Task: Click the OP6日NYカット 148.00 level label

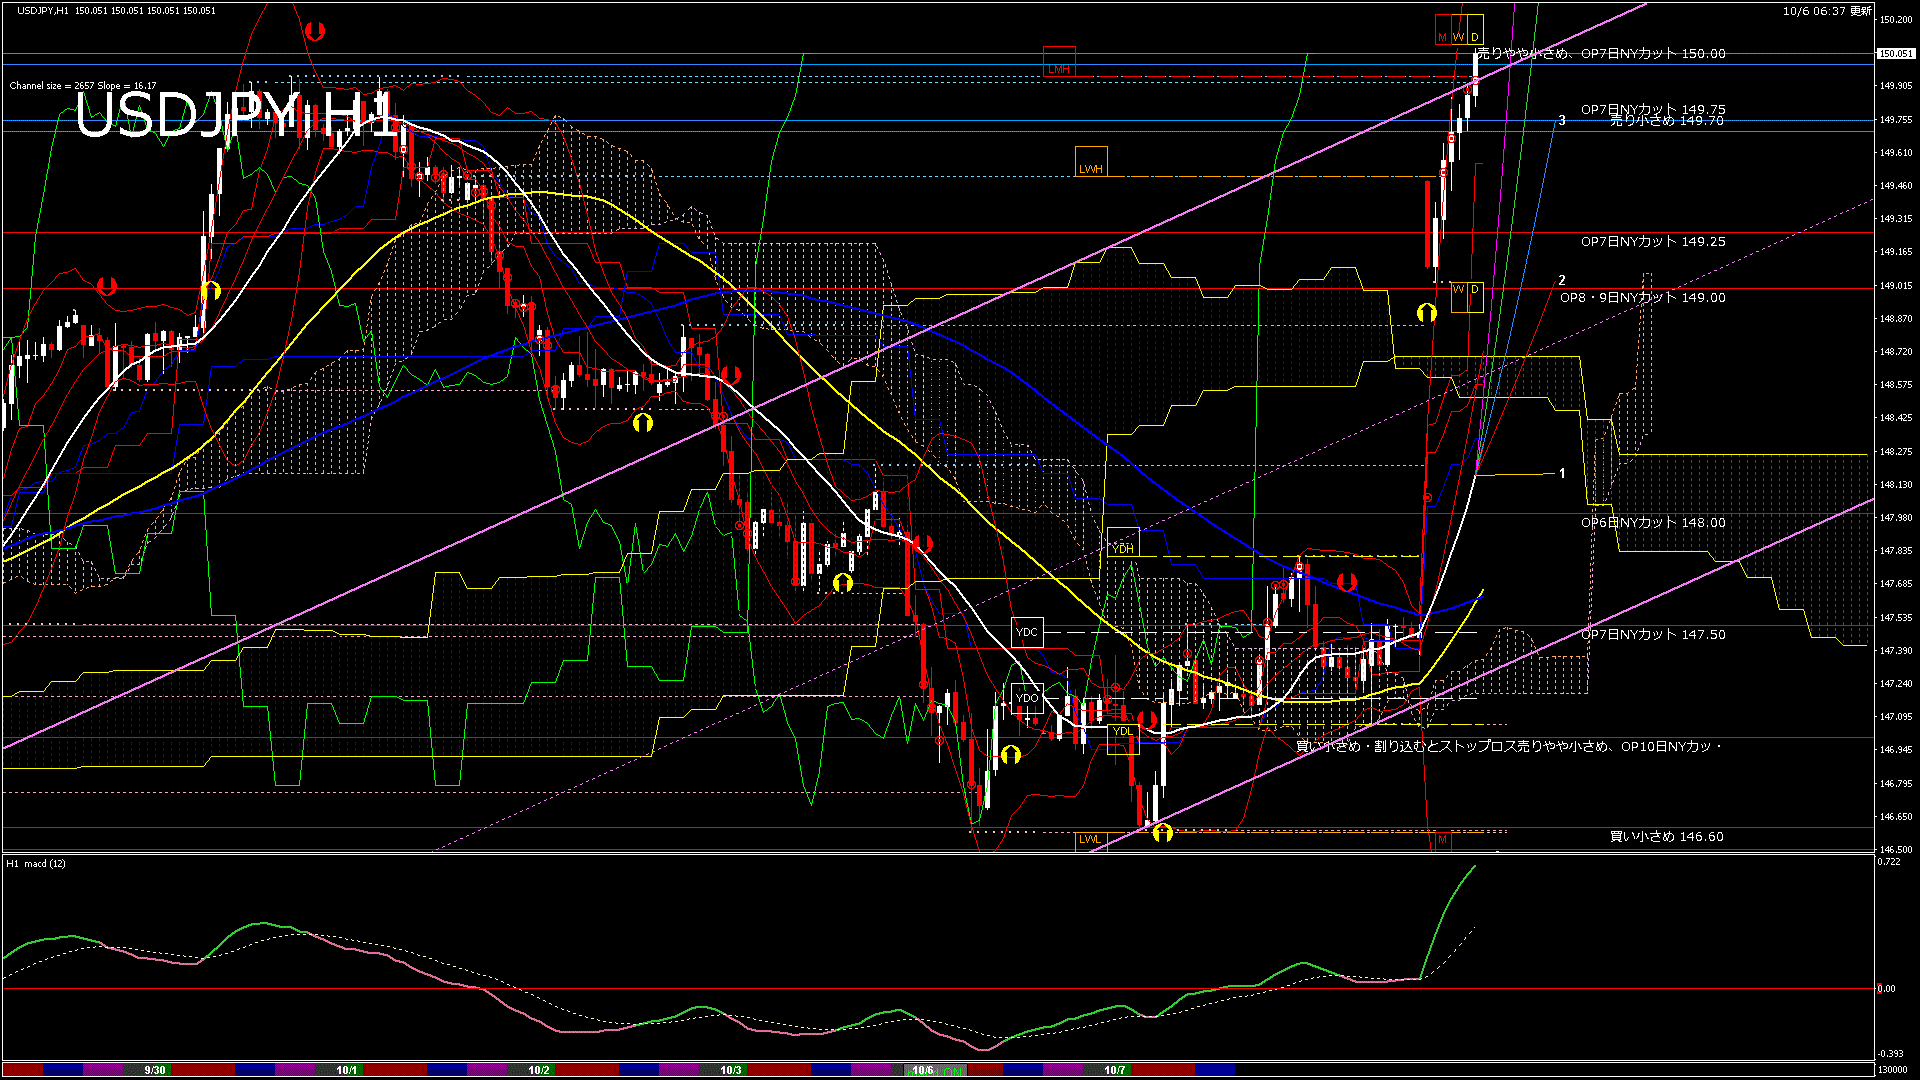Action: (x=1652, y=523)
